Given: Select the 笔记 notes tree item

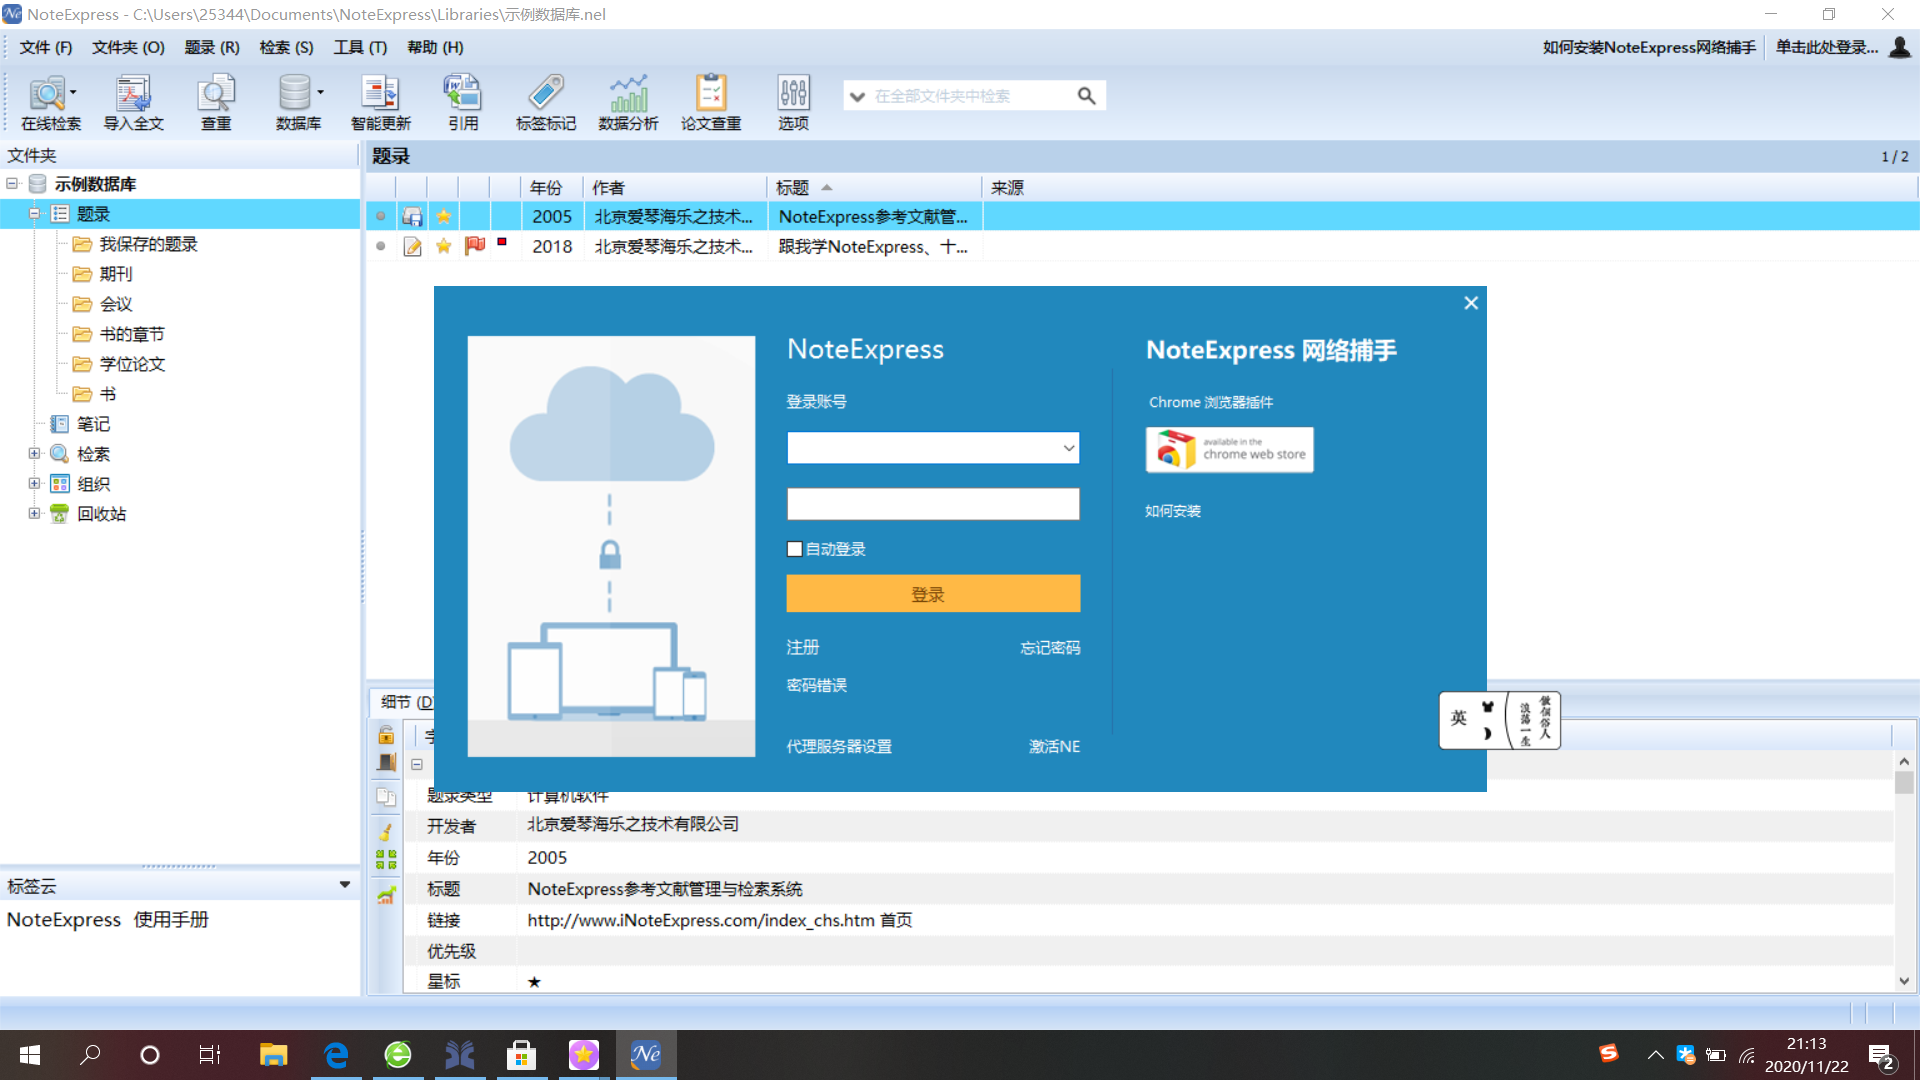Looking at the screenshot, I should tap(93, 424).
